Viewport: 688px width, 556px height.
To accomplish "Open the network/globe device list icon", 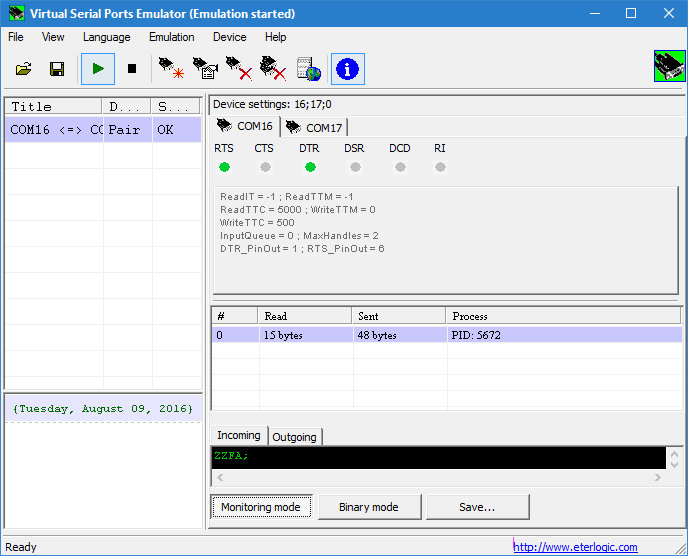I will coord(308,69).
